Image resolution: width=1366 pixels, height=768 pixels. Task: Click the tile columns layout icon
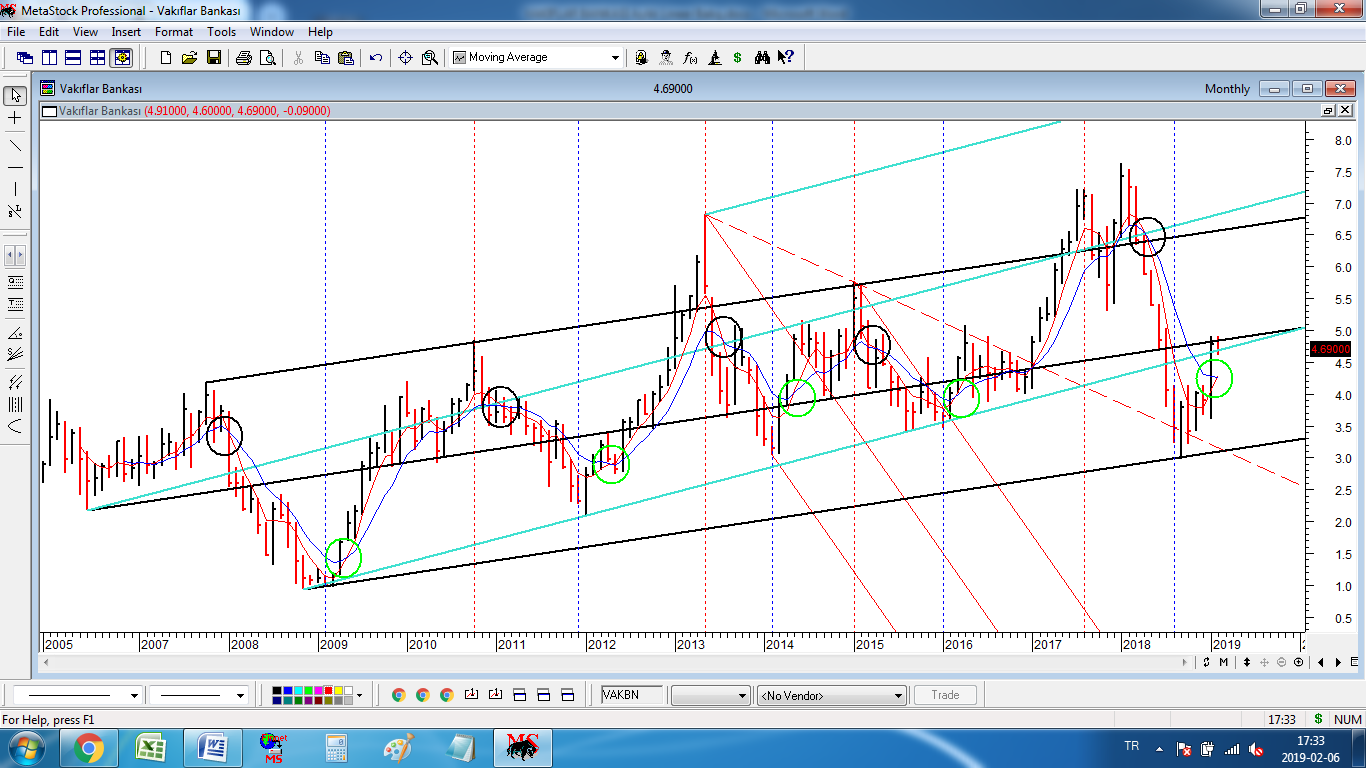[49, 57]
